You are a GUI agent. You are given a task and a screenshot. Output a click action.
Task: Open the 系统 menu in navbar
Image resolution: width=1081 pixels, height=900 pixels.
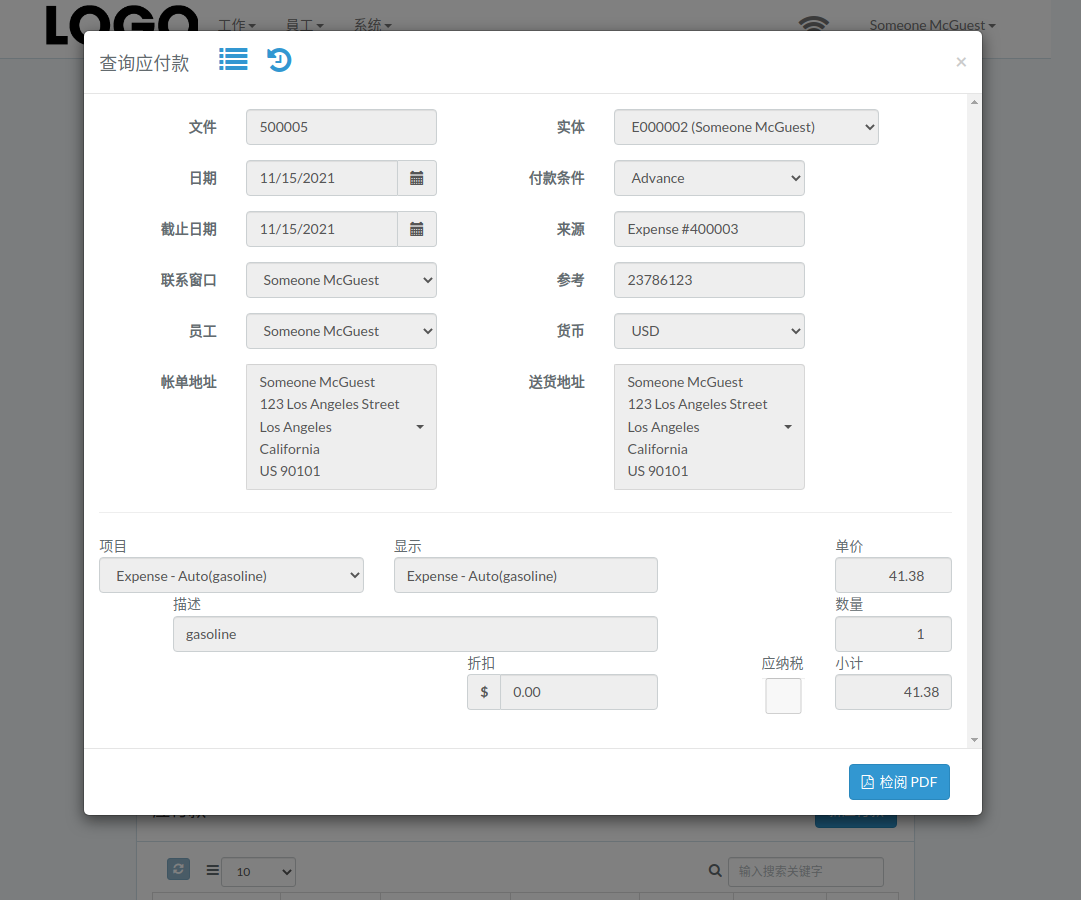(372, 25)
